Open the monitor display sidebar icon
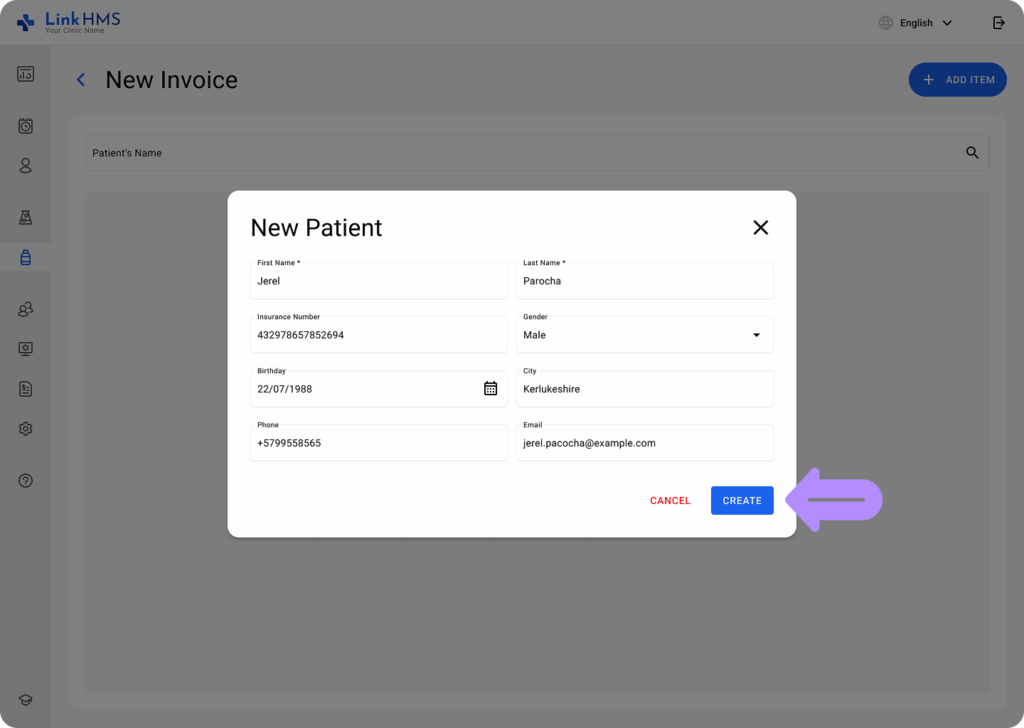 [25, 349]
